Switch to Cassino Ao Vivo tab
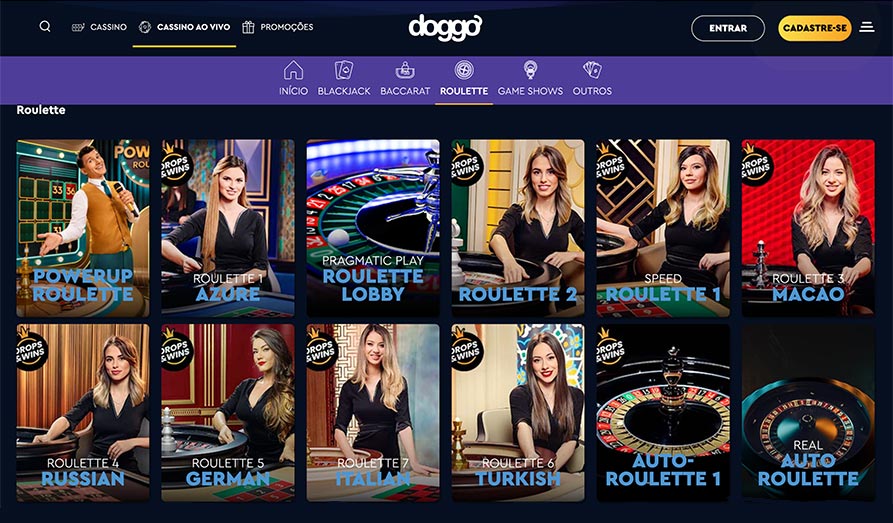 (185, 27)
